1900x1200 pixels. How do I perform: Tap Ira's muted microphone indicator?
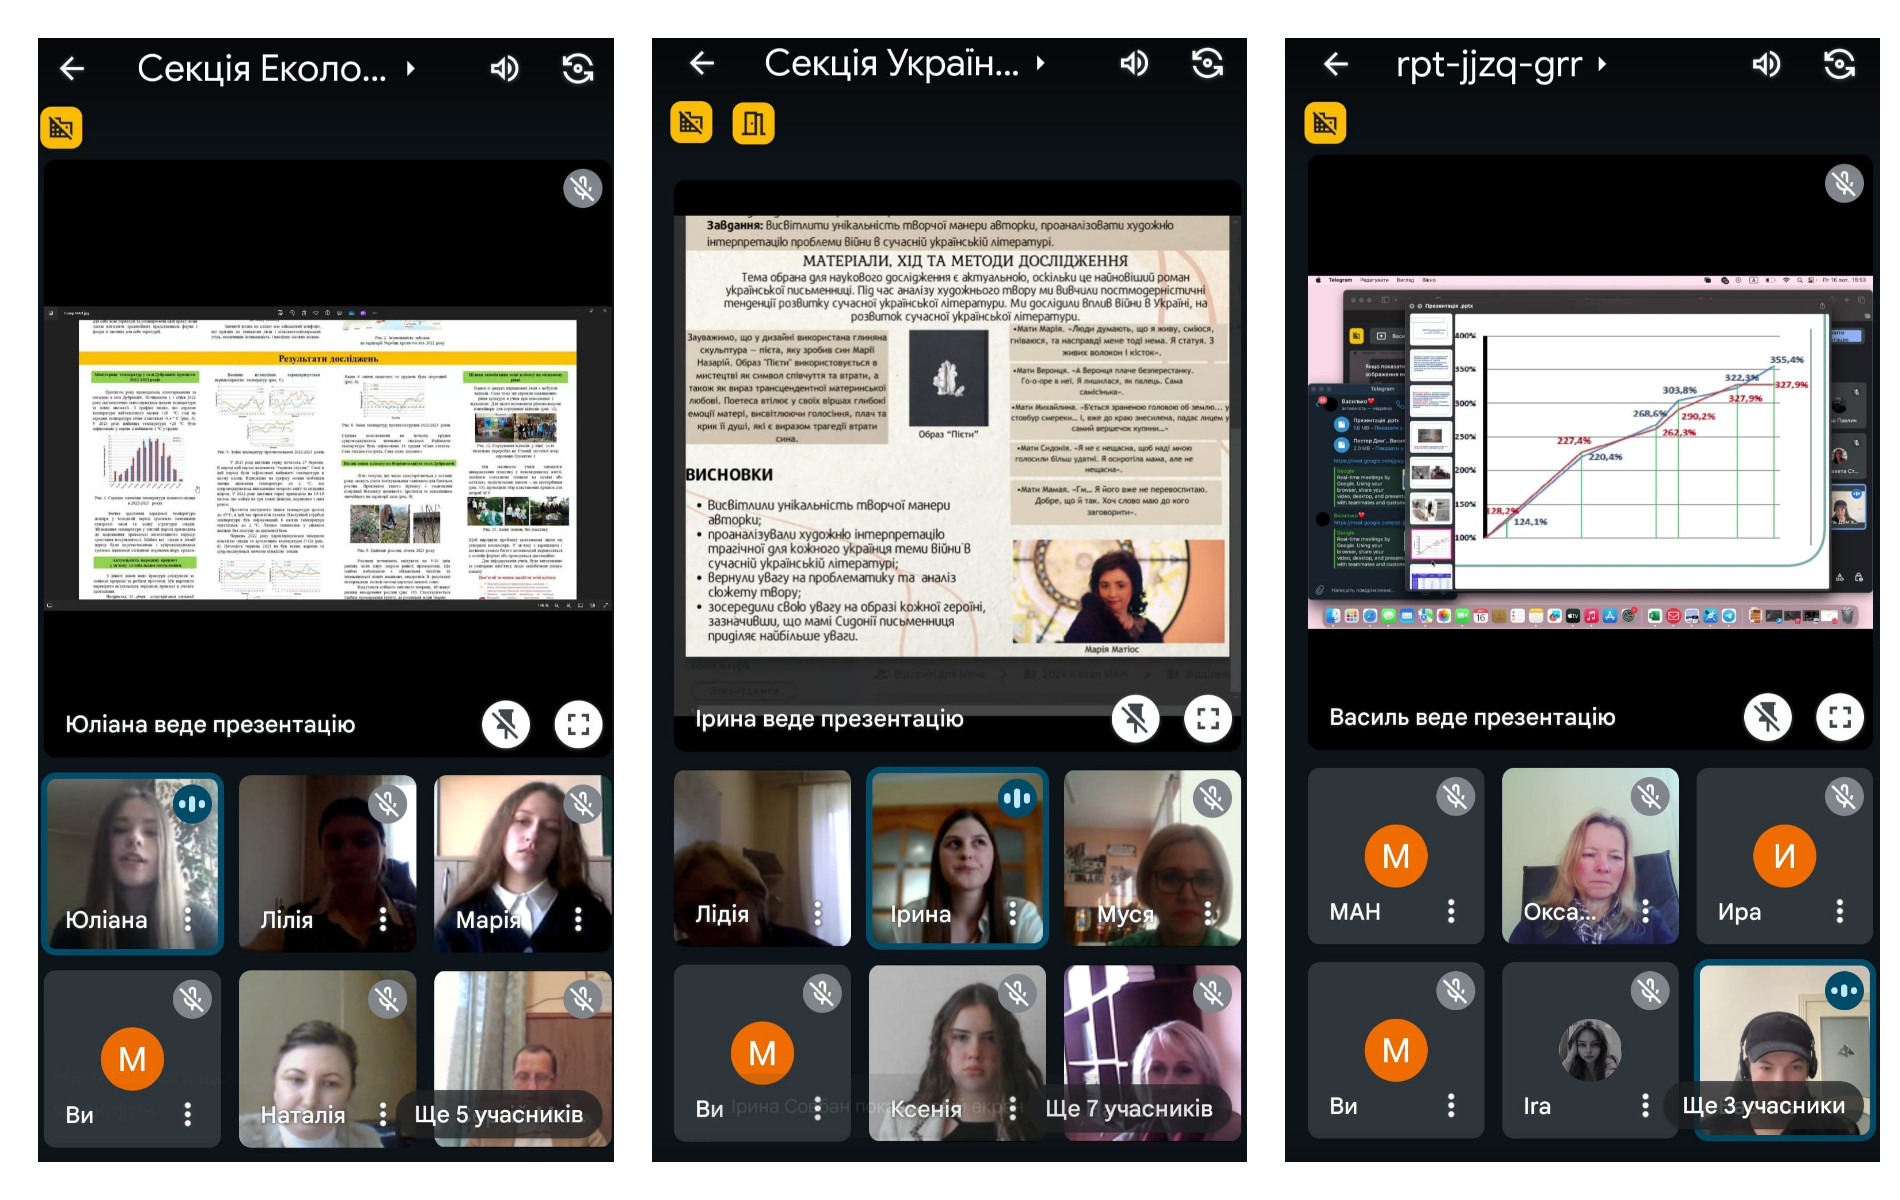[1650, 990]
